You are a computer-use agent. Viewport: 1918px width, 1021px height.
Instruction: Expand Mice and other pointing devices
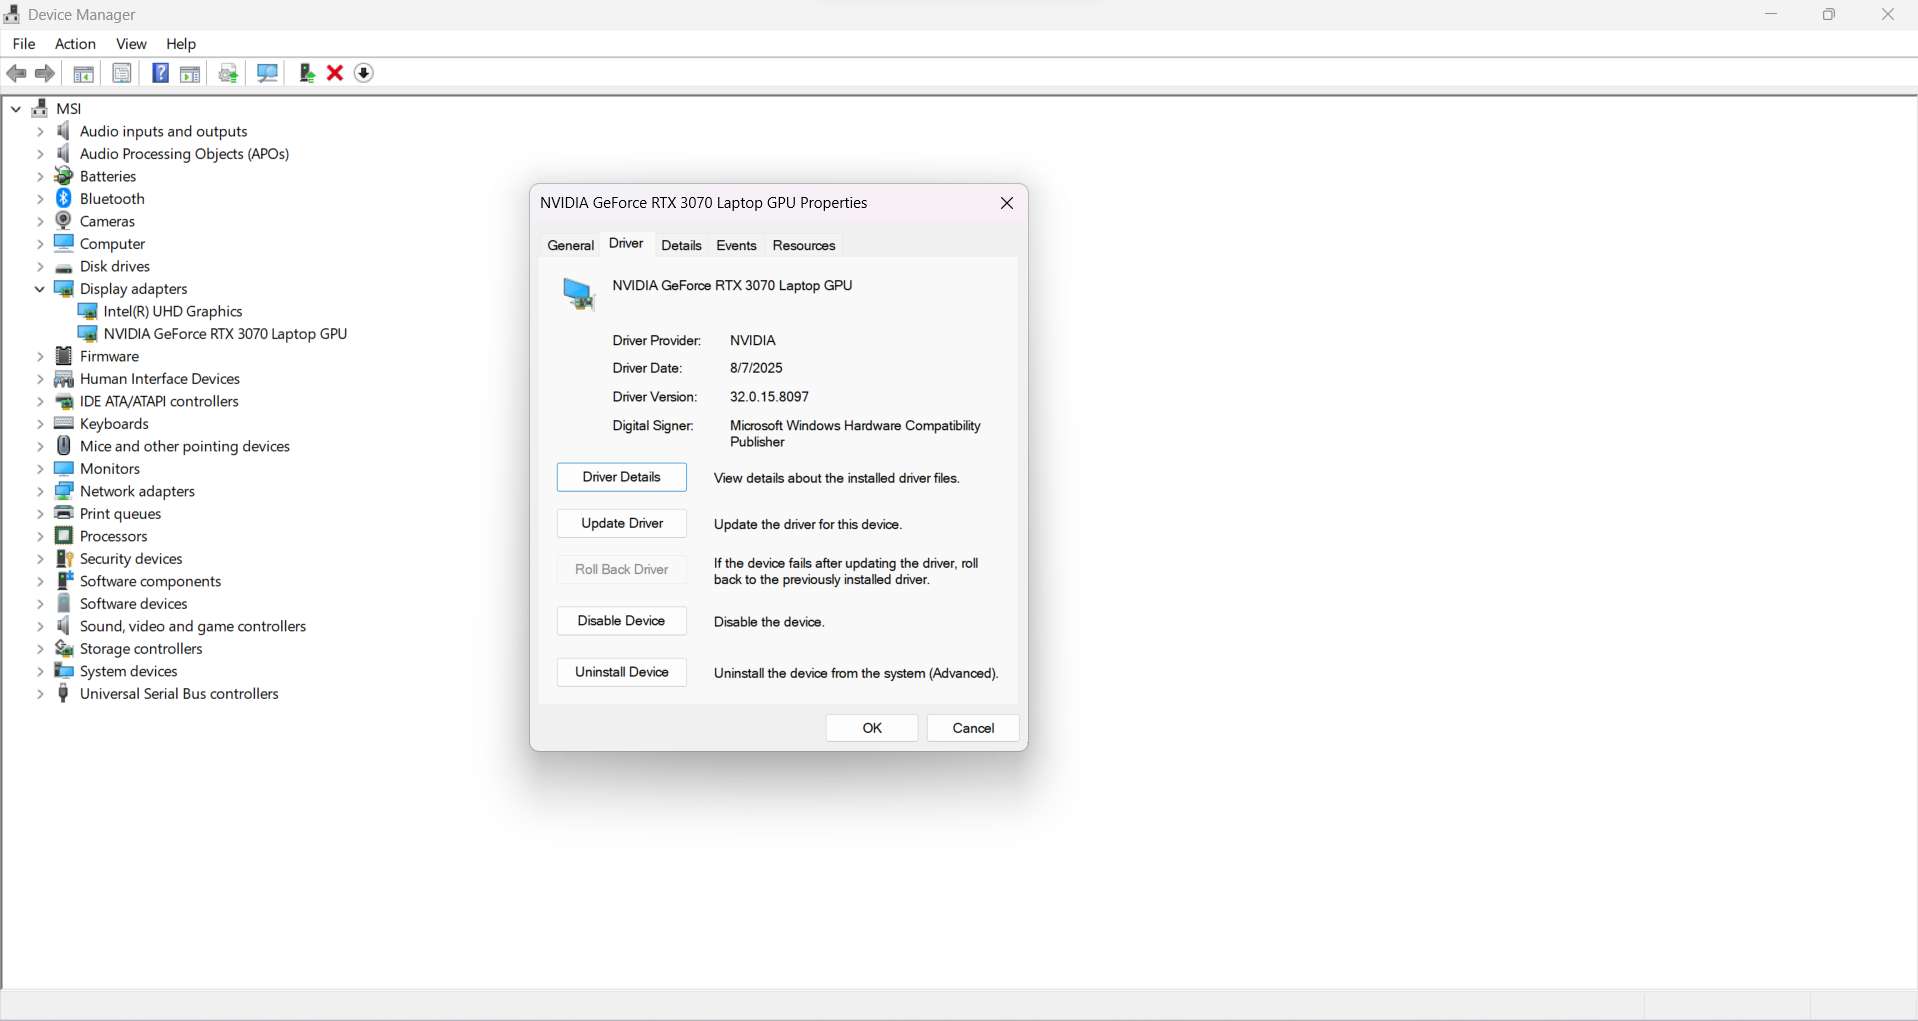tap(40, 447)
